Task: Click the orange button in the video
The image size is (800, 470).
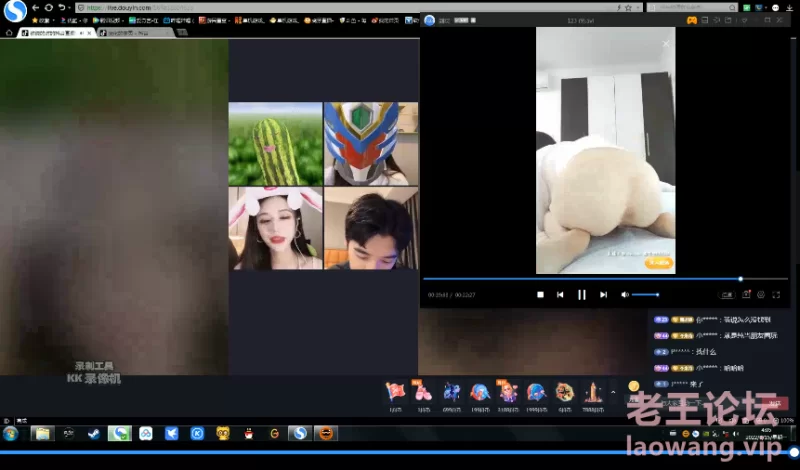Action: tap(659, 263)
